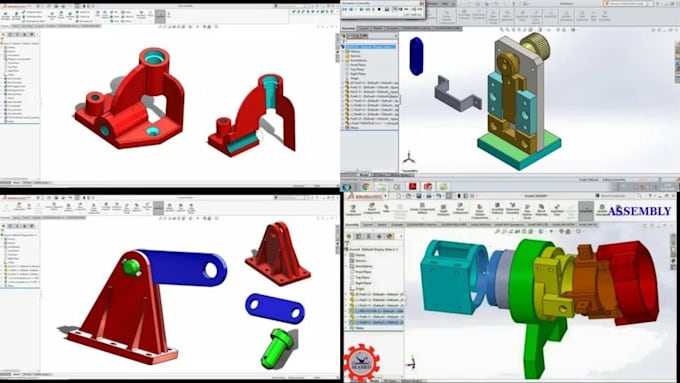The height and width of the screenshot is (383, 680).
Task: Click the tab overflow arrow above the ASSEMBLY window tree
Action: (401, 236)
